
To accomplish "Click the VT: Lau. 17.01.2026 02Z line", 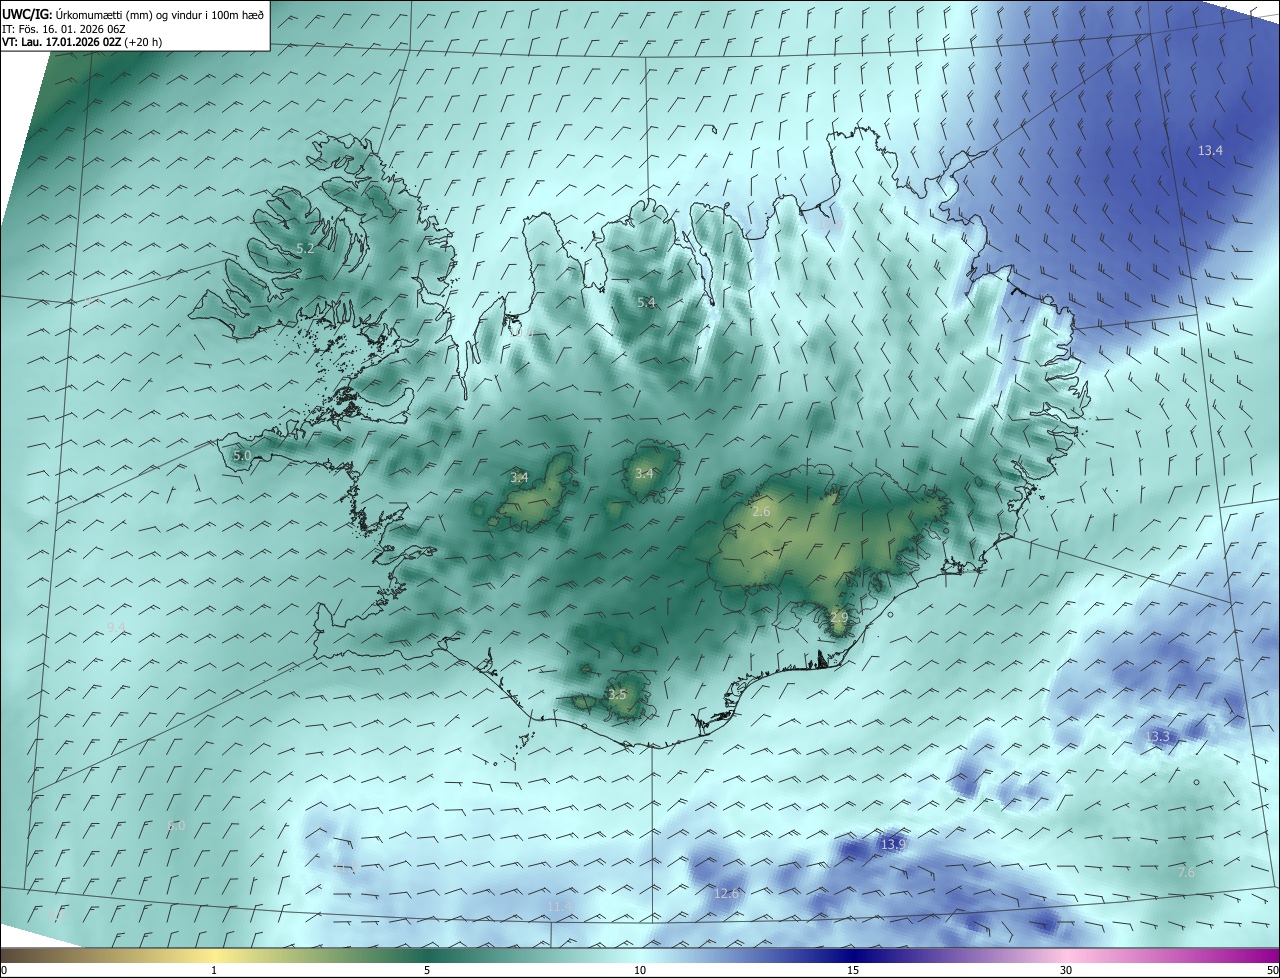I will point(82,42).
